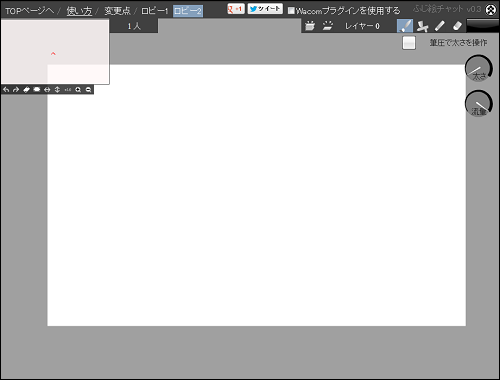This screenshot has width=500, height=380.
Task: Flip canvas vertically with the up-down arrow icon
Action: (57, 90)
